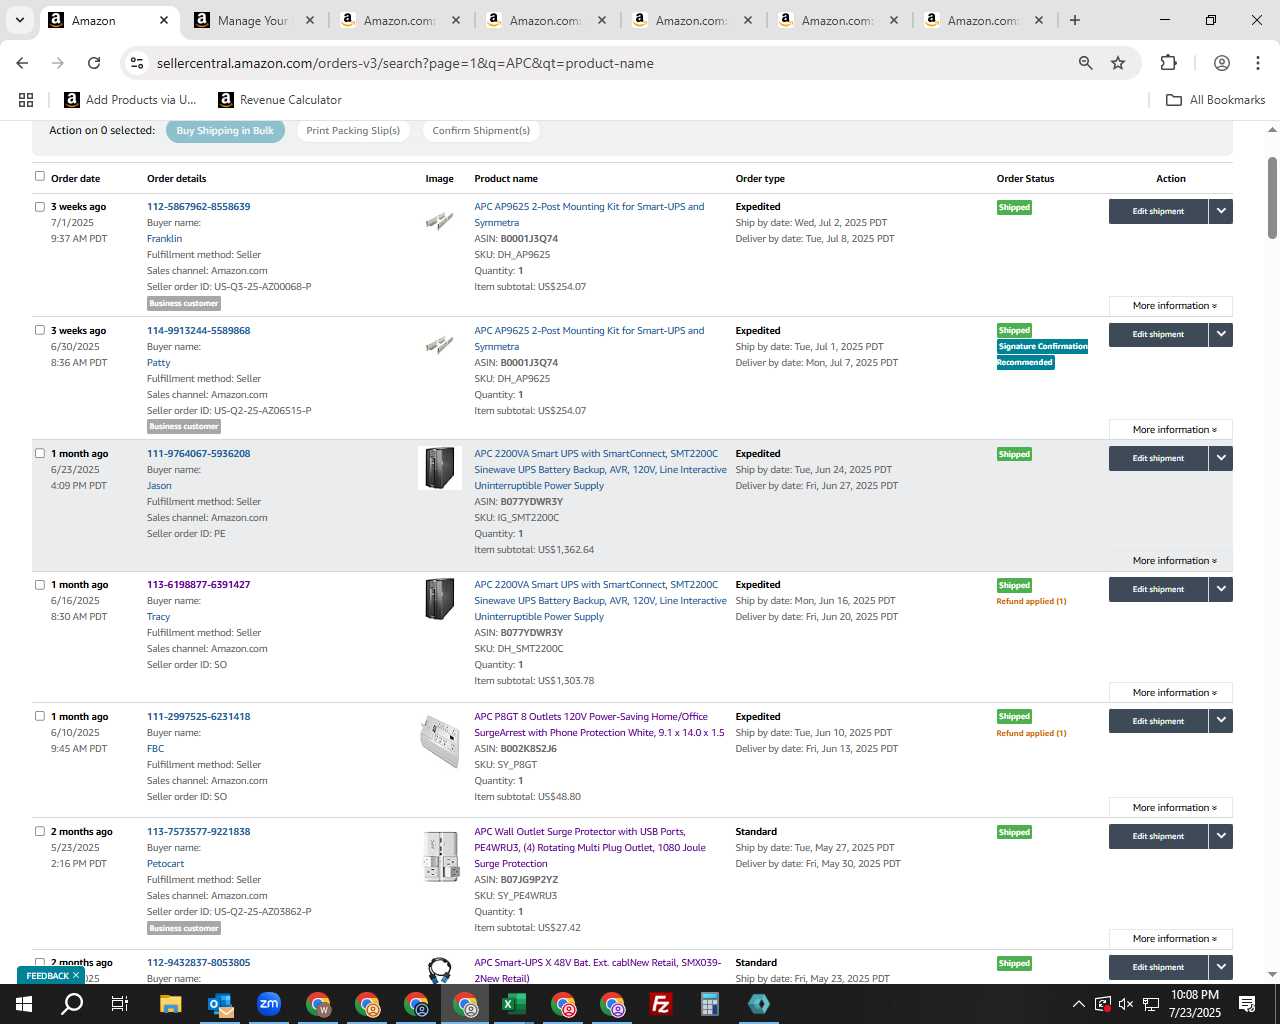Close the first Amazon tab

[x=164, y=20]
